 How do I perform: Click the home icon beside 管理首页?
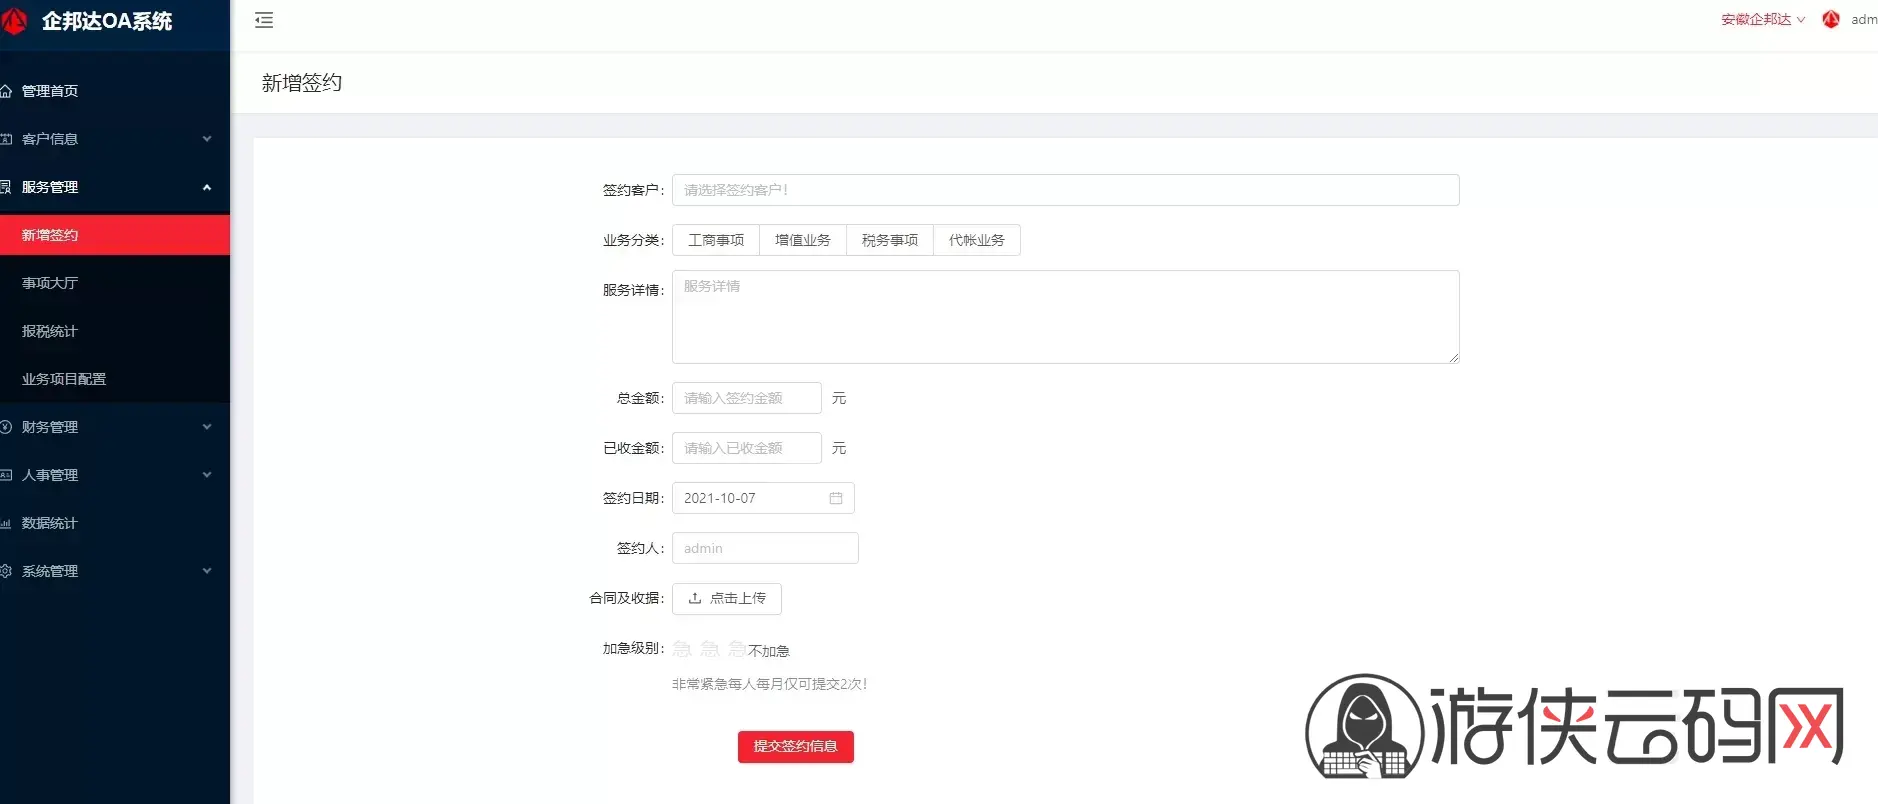6,91
